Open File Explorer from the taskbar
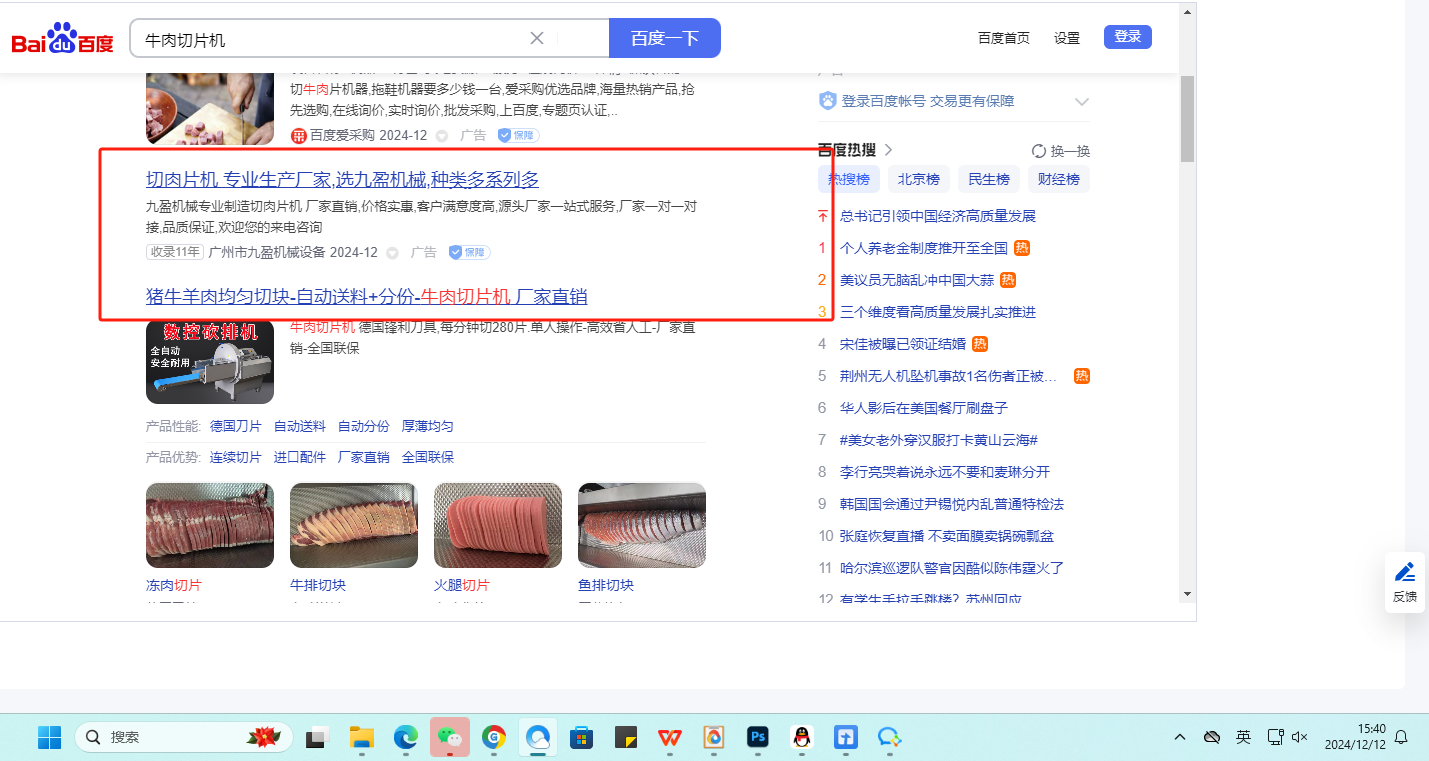The height and width of the screenshot is (761, 1429). tap(361, 738)
